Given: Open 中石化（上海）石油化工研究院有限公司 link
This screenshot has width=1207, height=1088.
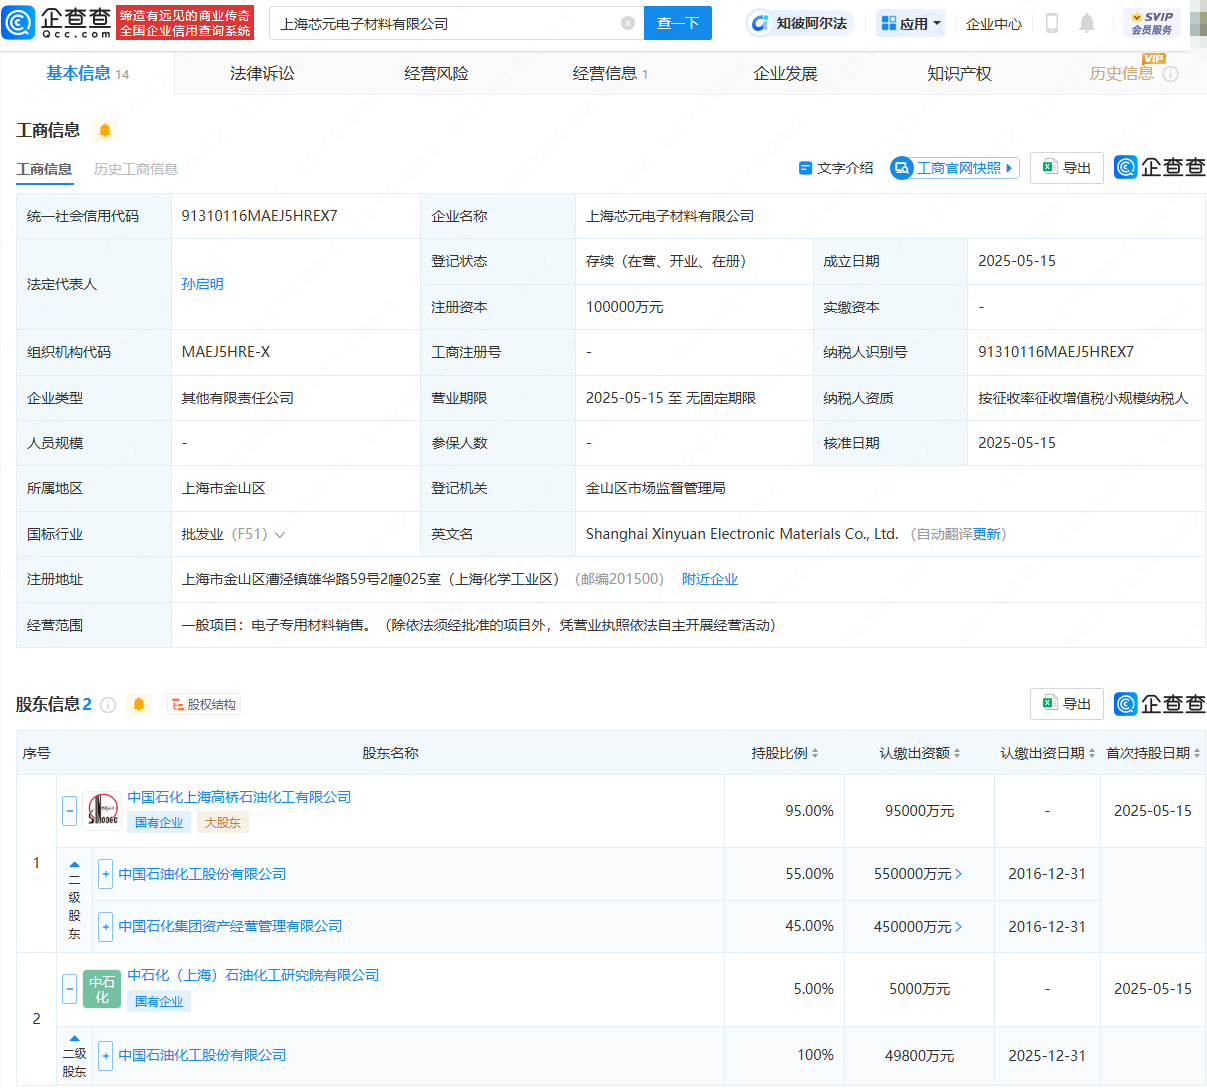Looking at the screenshot, I should coord(253,975).
